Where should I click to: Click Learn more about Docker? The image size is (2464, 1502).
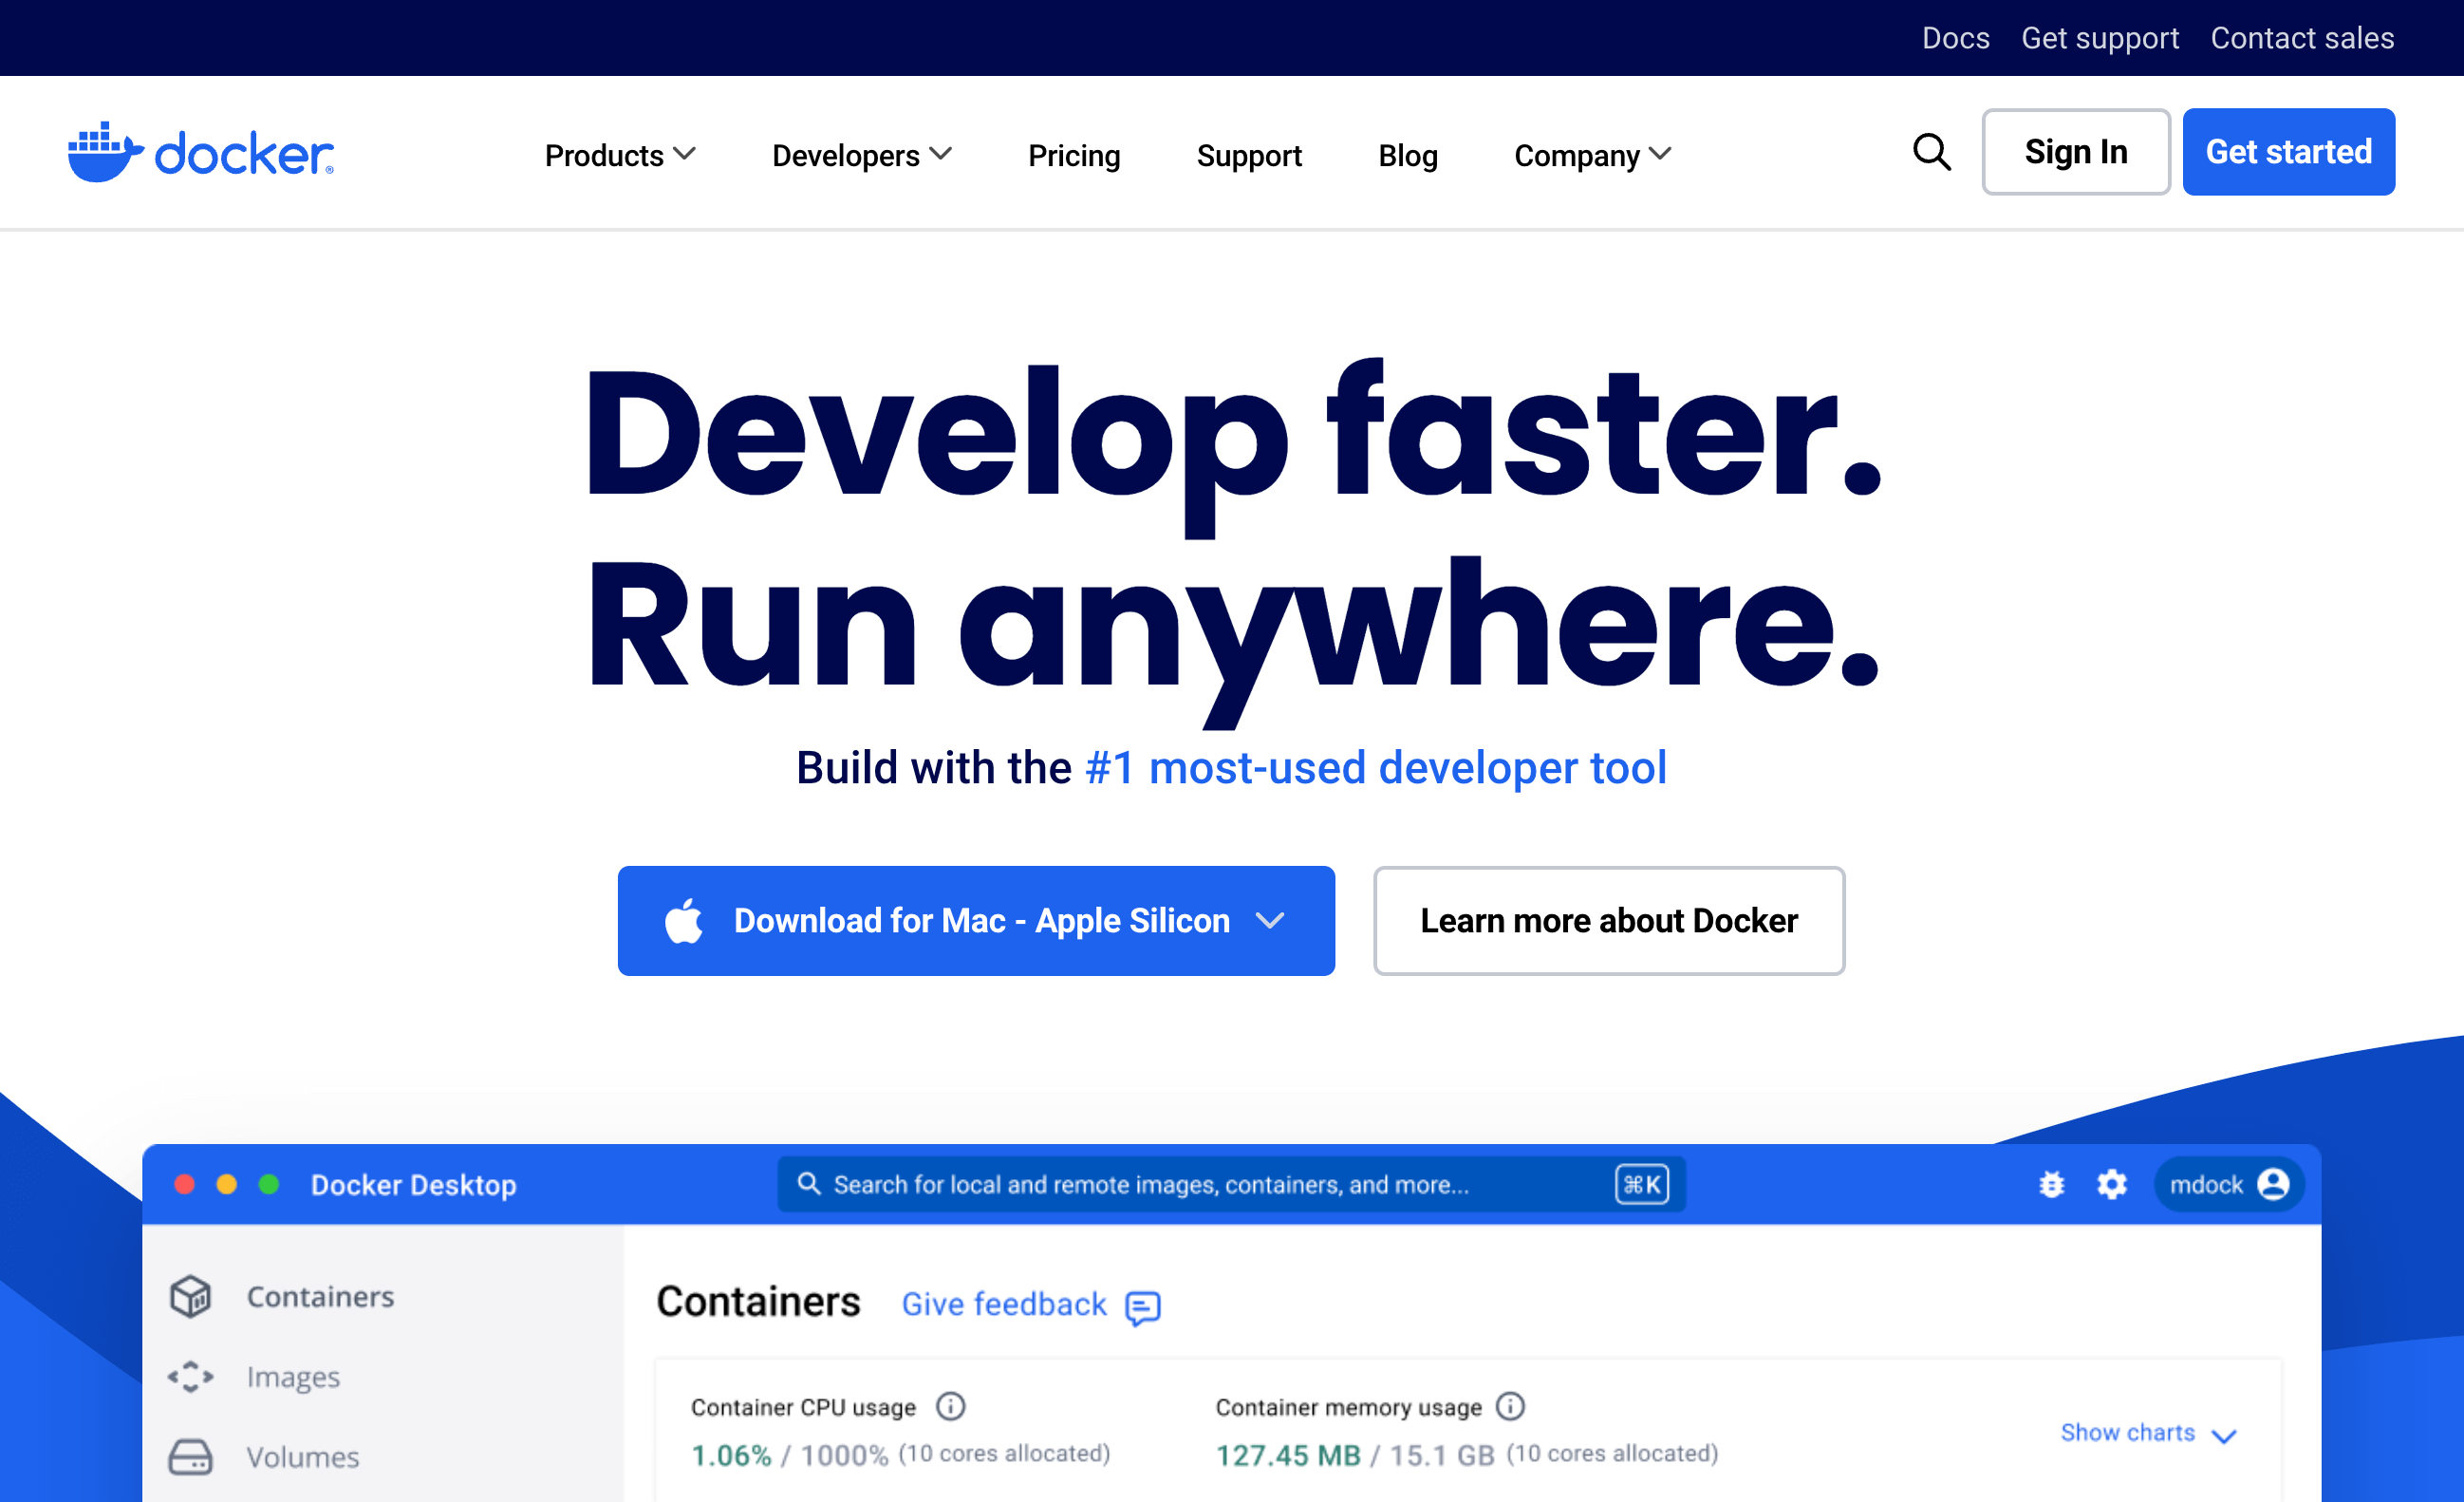coord(1608,920)
